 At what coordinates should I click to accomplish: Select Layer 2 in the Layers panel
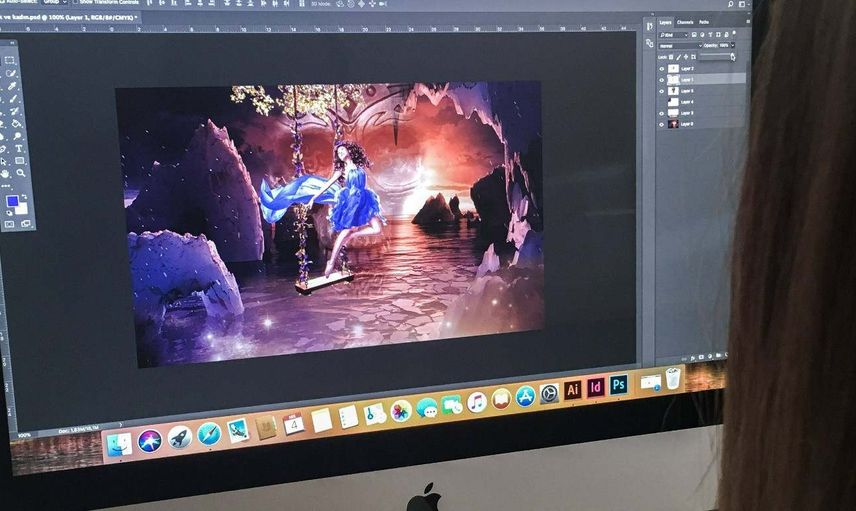point(702,69)
